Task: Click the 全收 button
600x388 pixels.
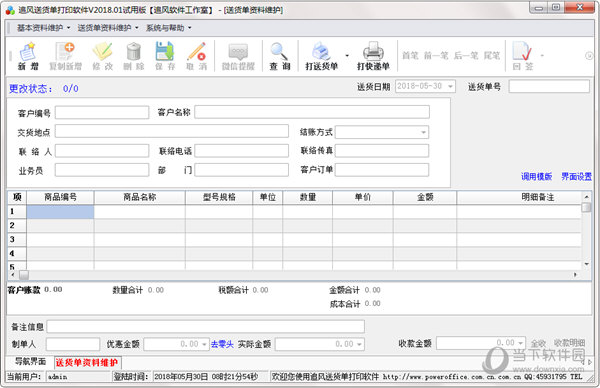Action: click(538, 343)
